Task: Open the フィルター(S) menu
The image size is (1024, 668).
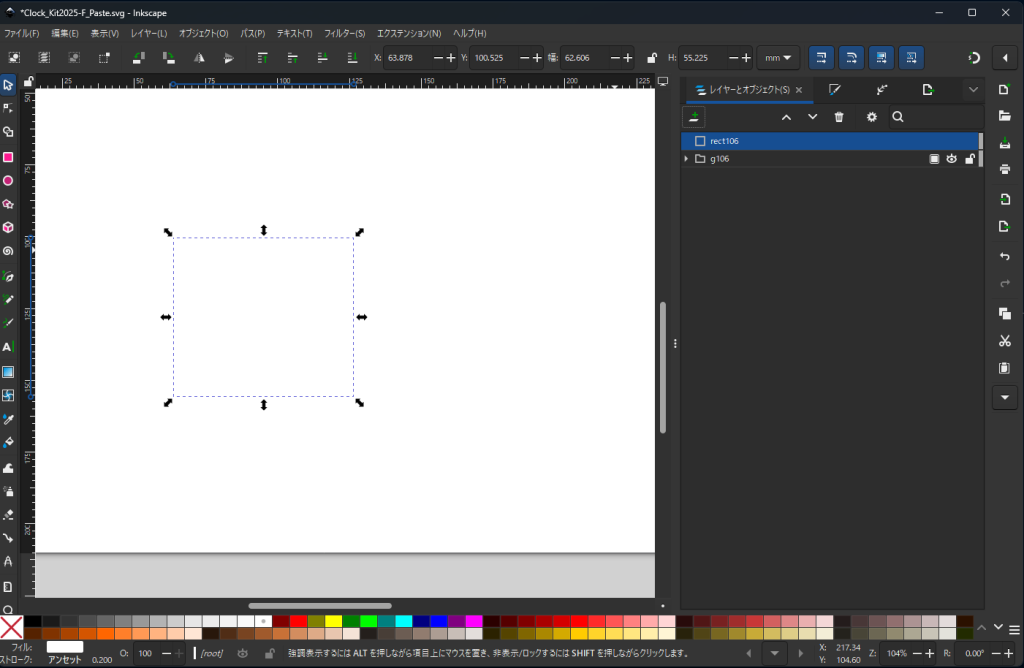Action: pyautogui.click(x=344, y=33)
